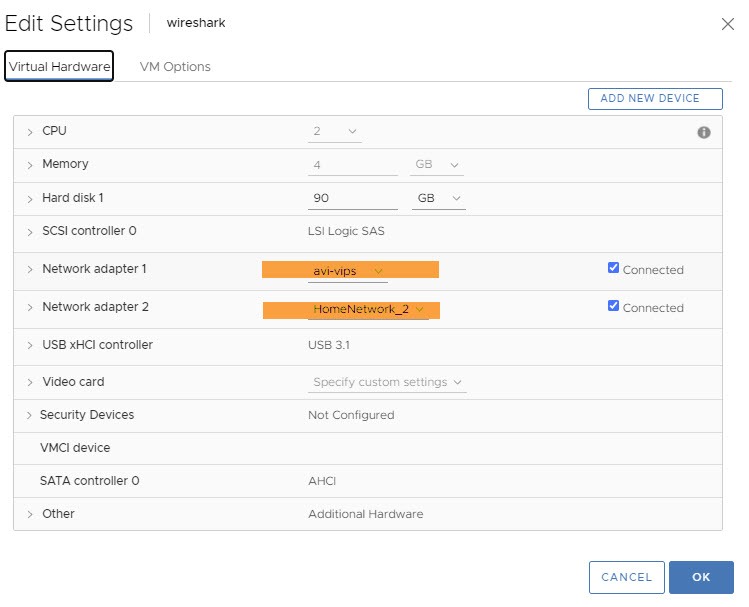The width and height of the screenshot is (749, 607).
Task: Click the USB 3.1 value text
Action: click(329, 345)
